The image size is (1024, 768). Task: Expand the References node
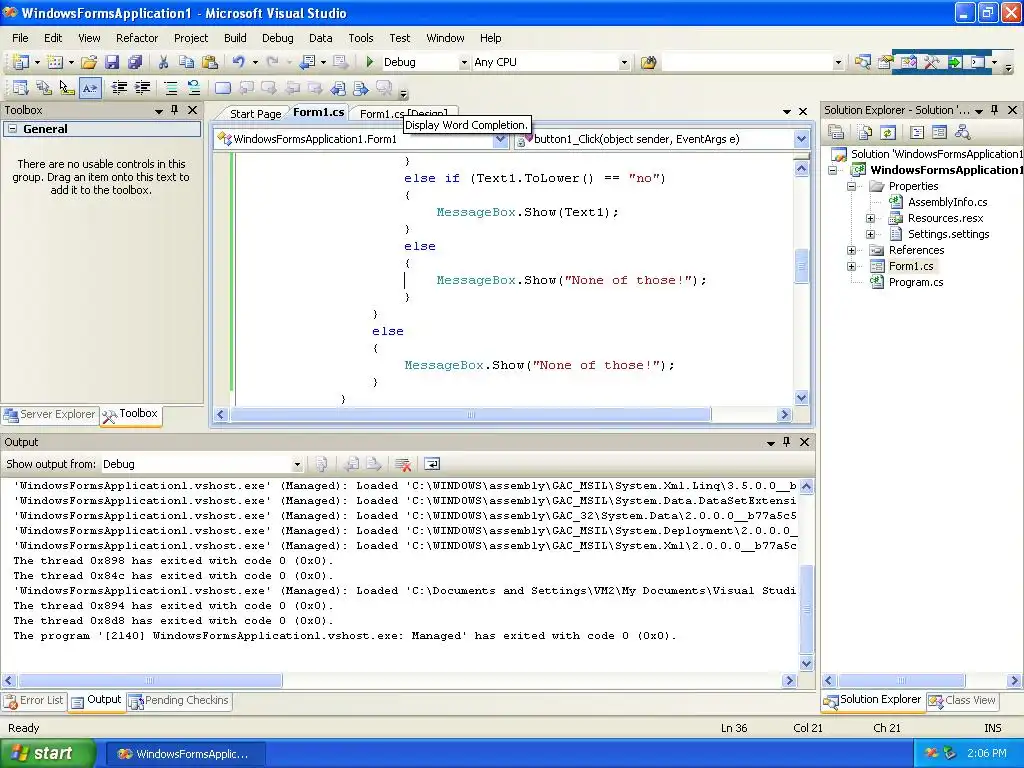point(852,250)
